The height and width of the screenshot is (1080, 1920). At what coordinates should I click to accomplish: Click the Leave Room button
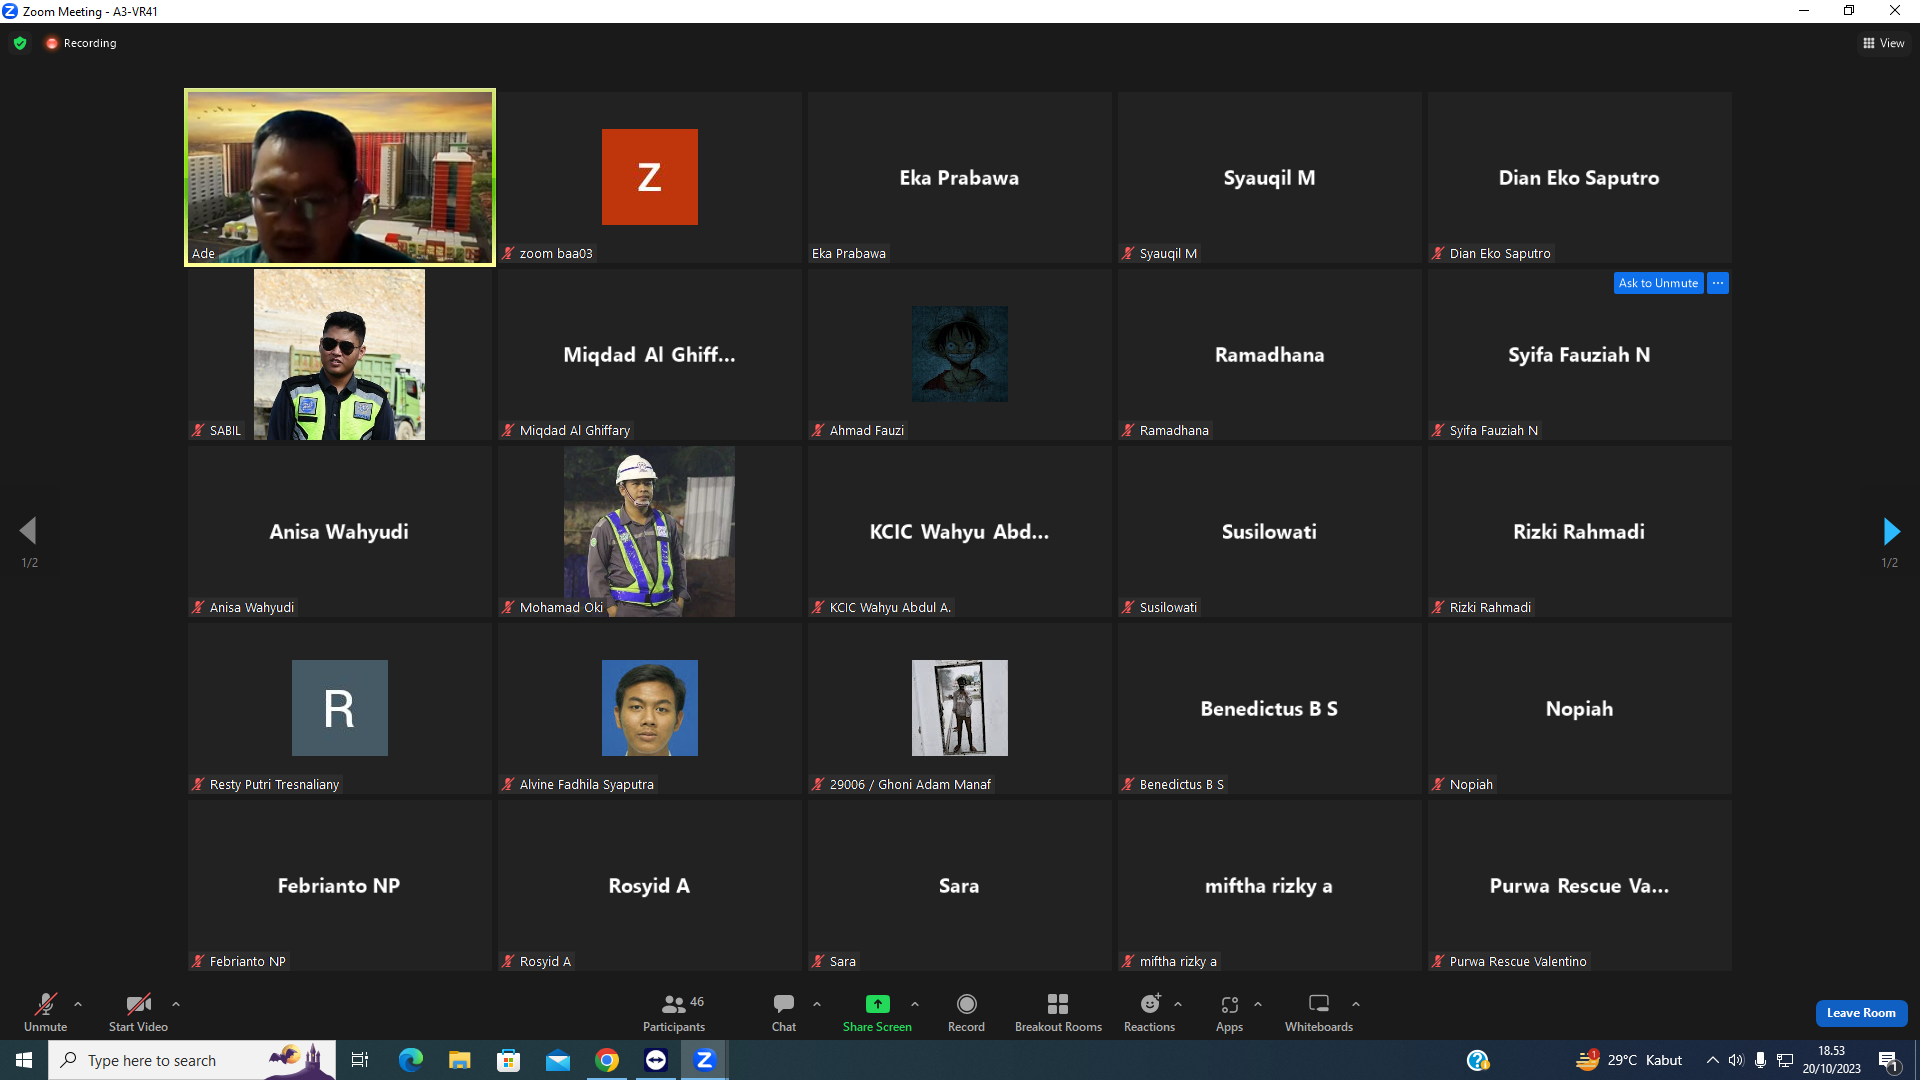coord(1861,1013)
